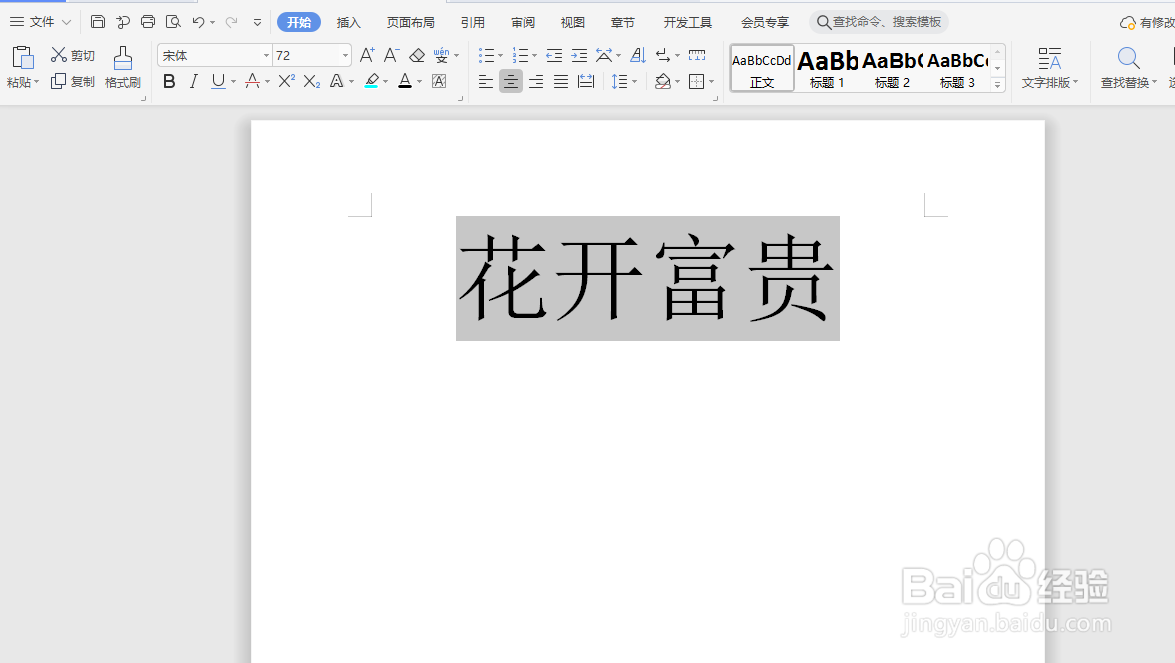Toggle Underline formatting
The image size is (1175, 663).
click(218, 81)
